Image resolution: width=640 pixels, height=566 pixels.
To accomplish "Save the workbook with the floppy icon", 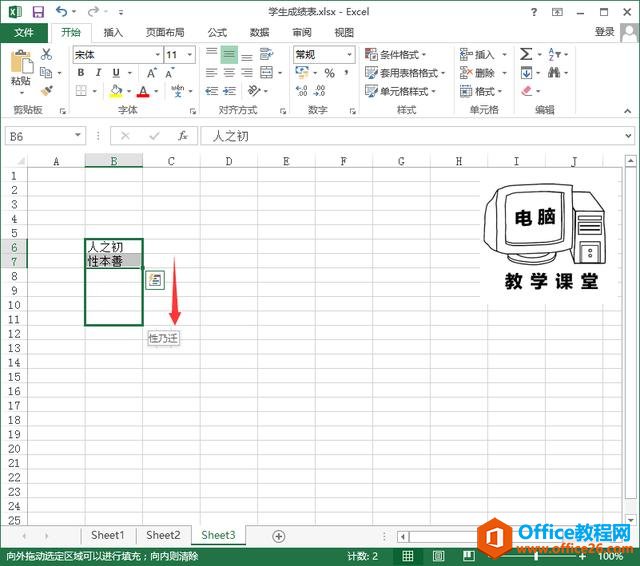I will point(38,12).
